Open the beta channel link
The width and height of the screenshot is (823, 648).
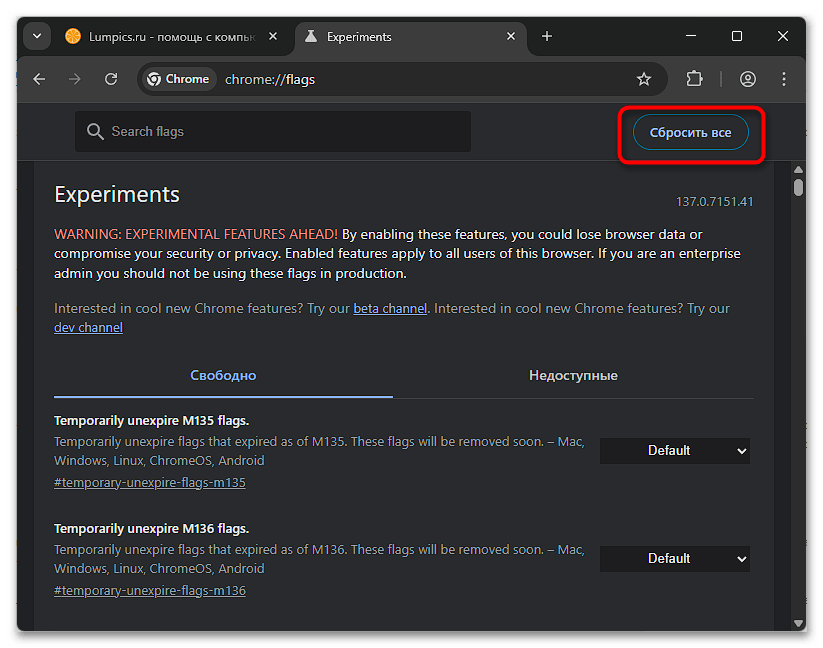(390, 309)
